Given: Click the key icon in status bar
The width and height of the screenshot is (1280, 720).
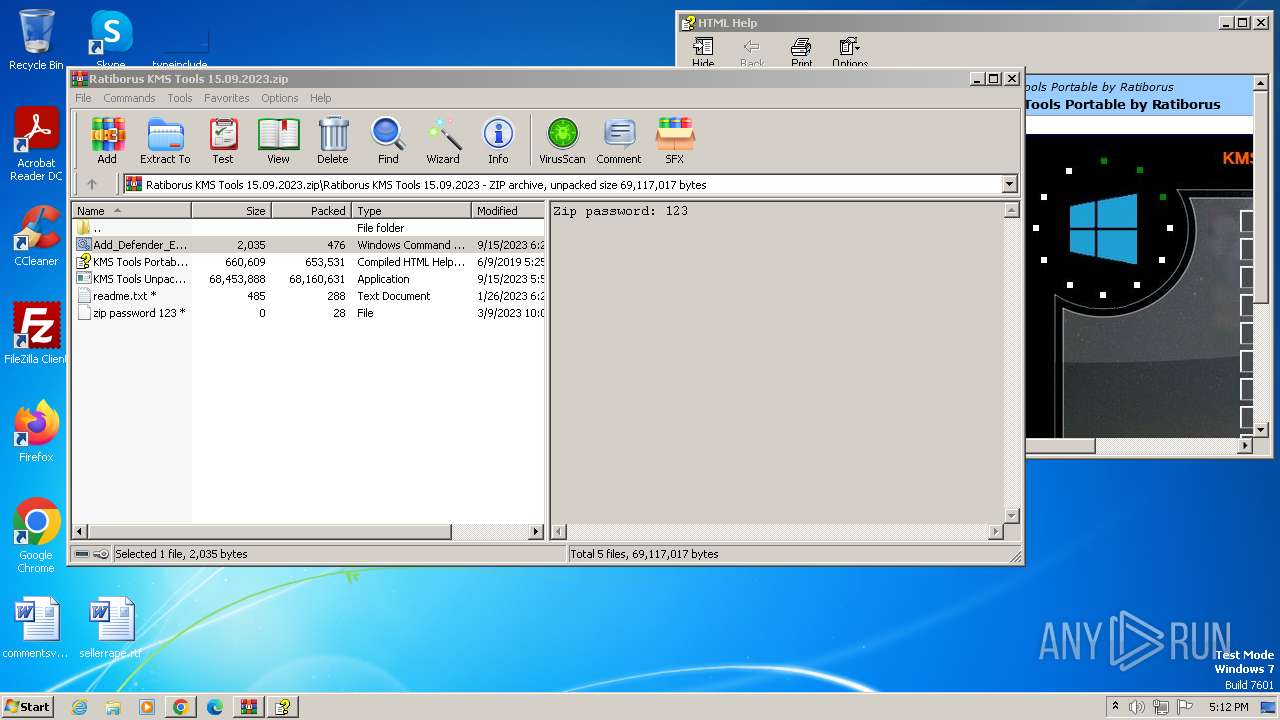Looking at the screenshot, I should coord(101,554).
